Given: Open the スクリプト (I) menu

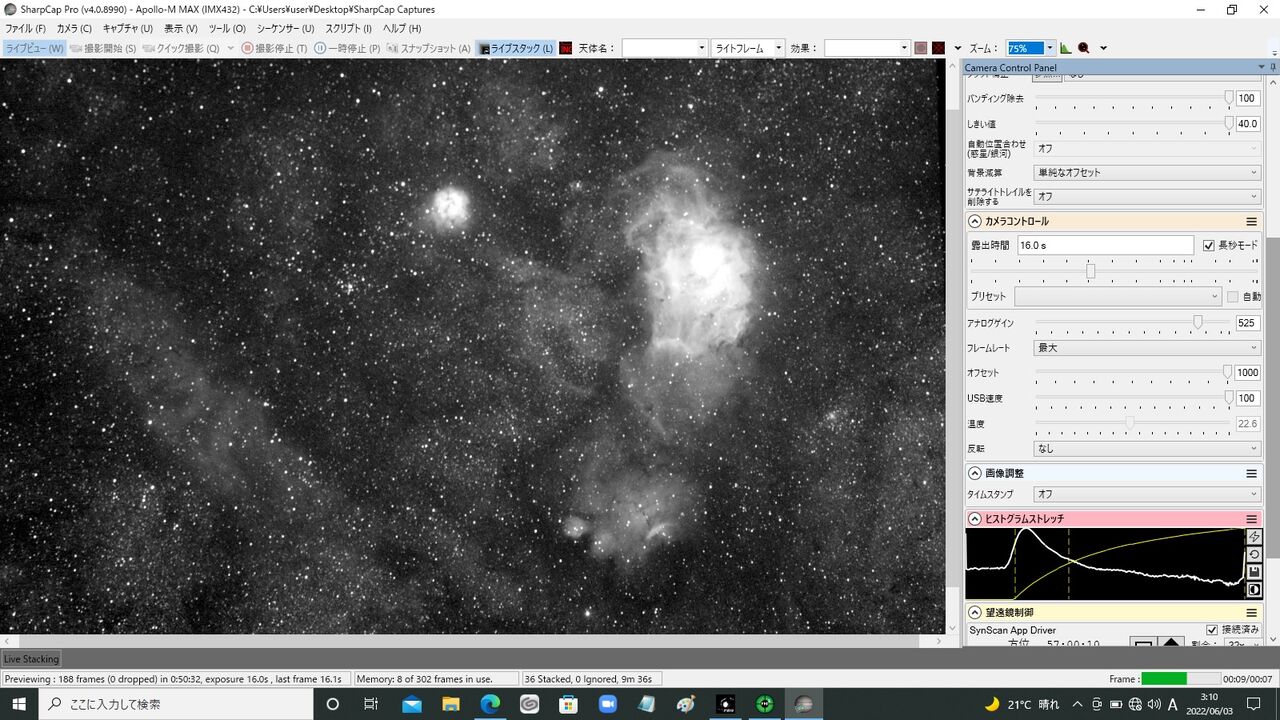Looking at the screenshot, I should pos(348,28).
